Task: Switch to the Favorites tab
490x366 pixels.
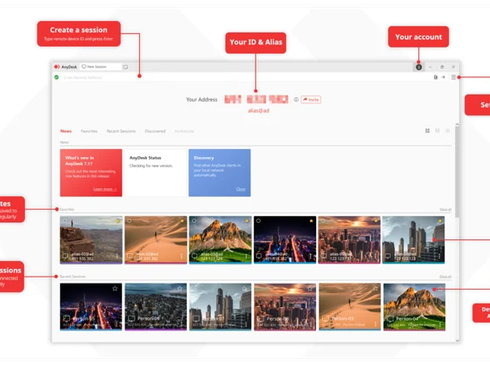Action: pyautogui.click(x=89, y=131)
